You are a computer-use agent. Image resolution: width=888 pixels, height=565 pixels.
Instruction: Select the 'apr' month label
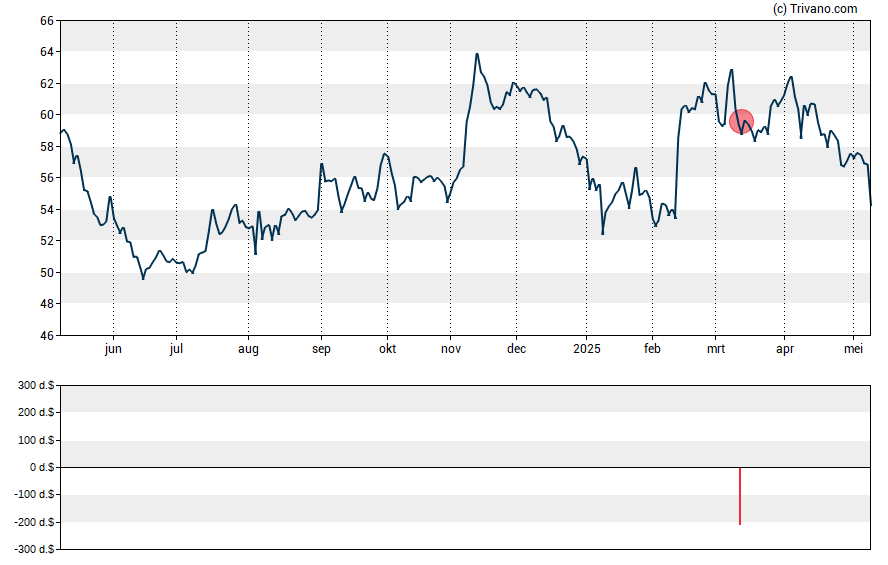pyautogui.click(x=785, y=349)
